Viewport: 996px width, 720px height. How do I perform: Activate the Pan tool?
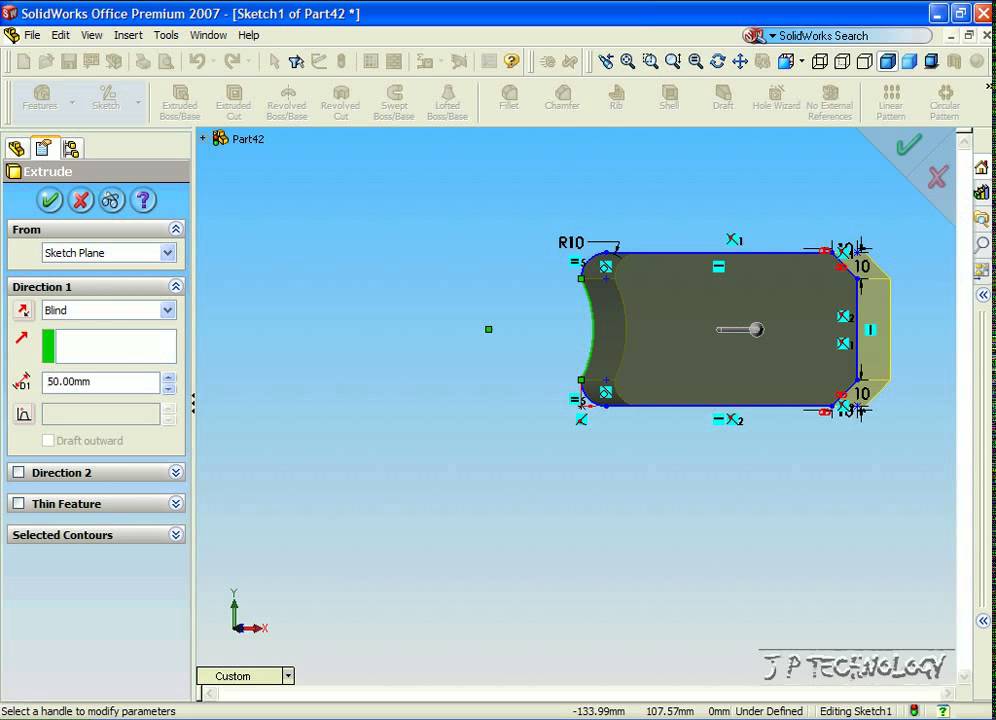(x=740, y=61)
